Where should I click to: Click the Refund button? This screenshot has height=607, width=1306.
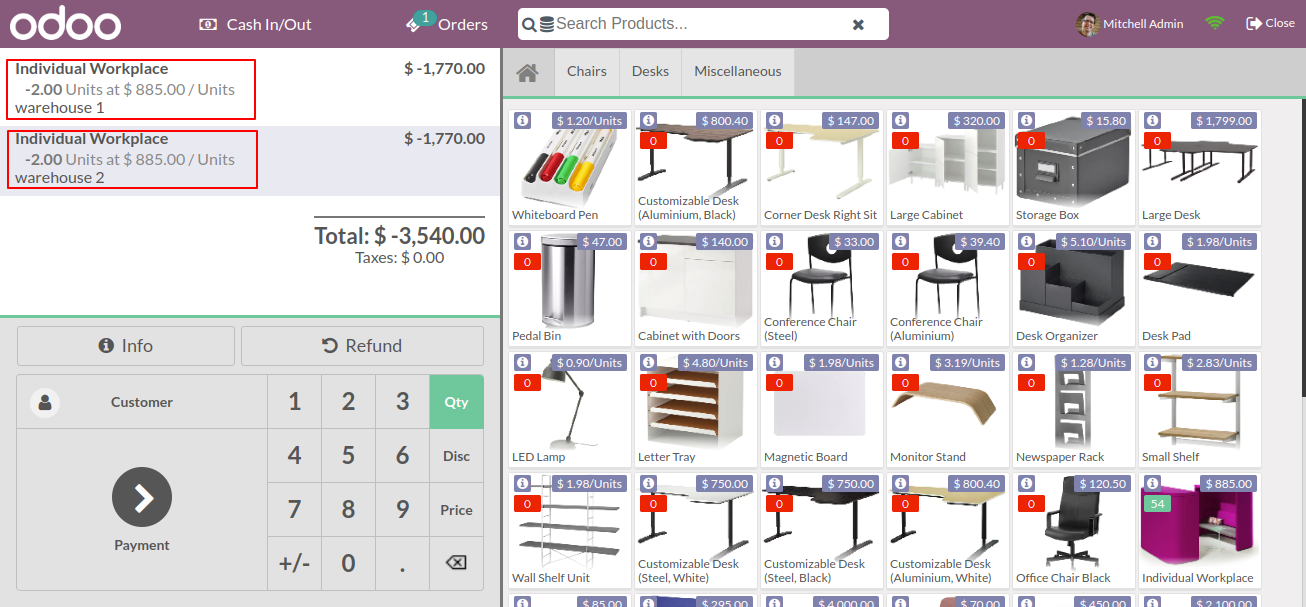pos(362,346)
